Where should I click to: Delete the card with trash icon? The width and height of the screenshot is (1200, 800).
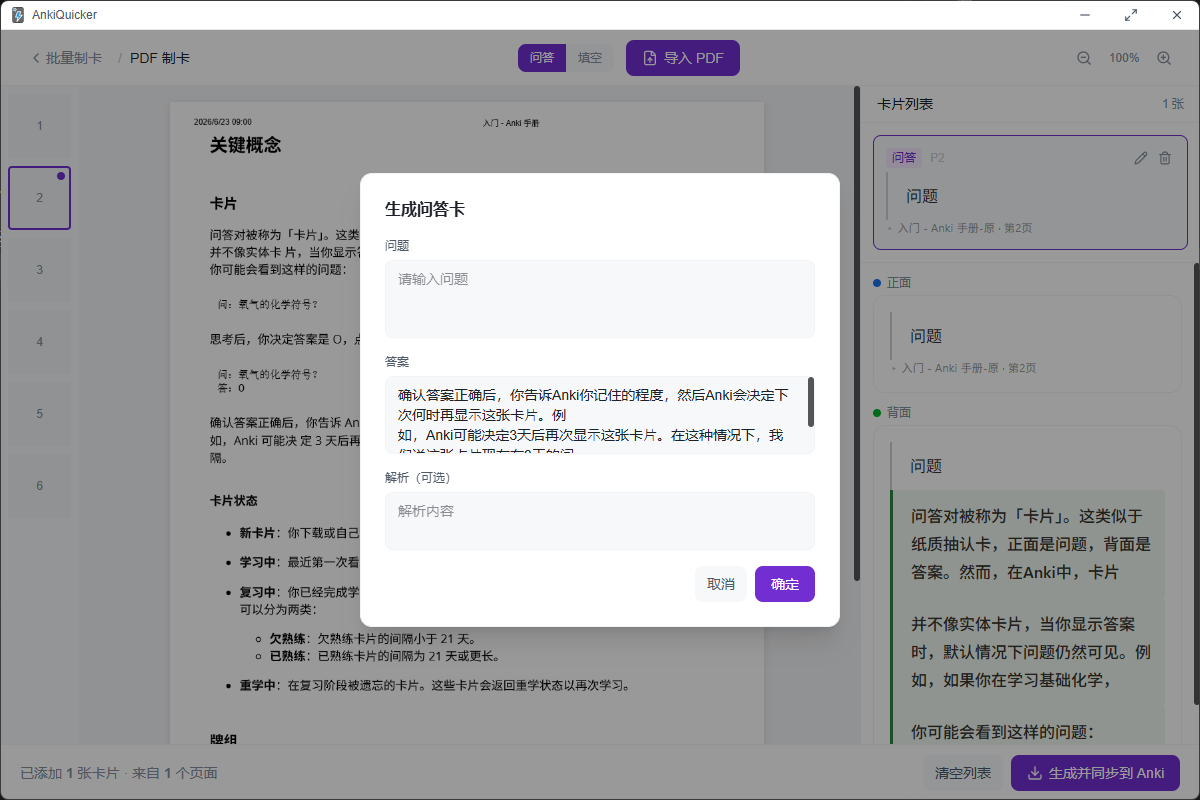coord(1165,158)
